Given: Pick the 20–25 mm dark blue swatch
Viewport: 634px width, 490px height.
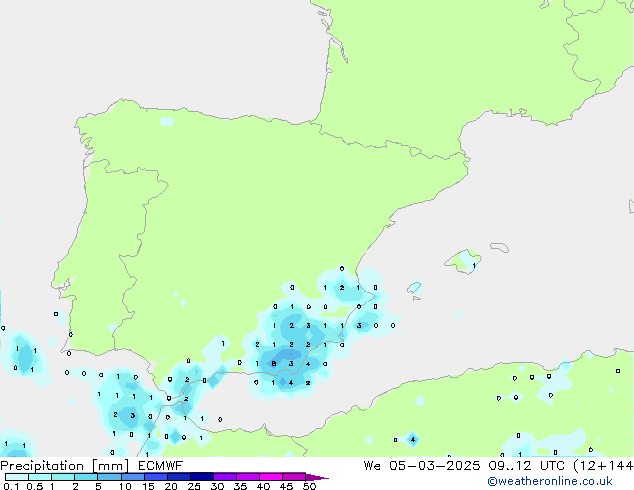Looking at the screenshot, I should pos(179,477).
